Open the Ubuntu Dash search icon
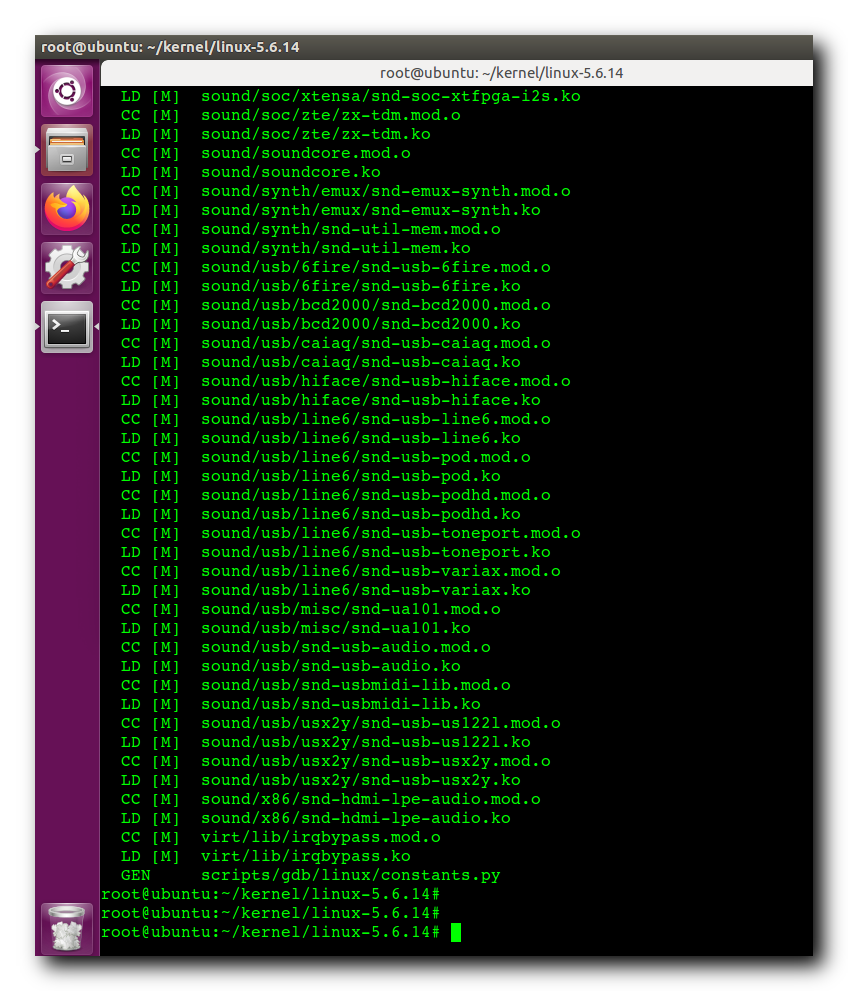 67,91
